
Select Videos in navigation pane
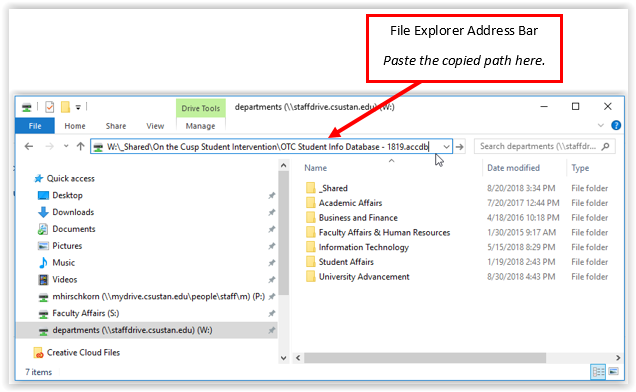pos(64,280)
